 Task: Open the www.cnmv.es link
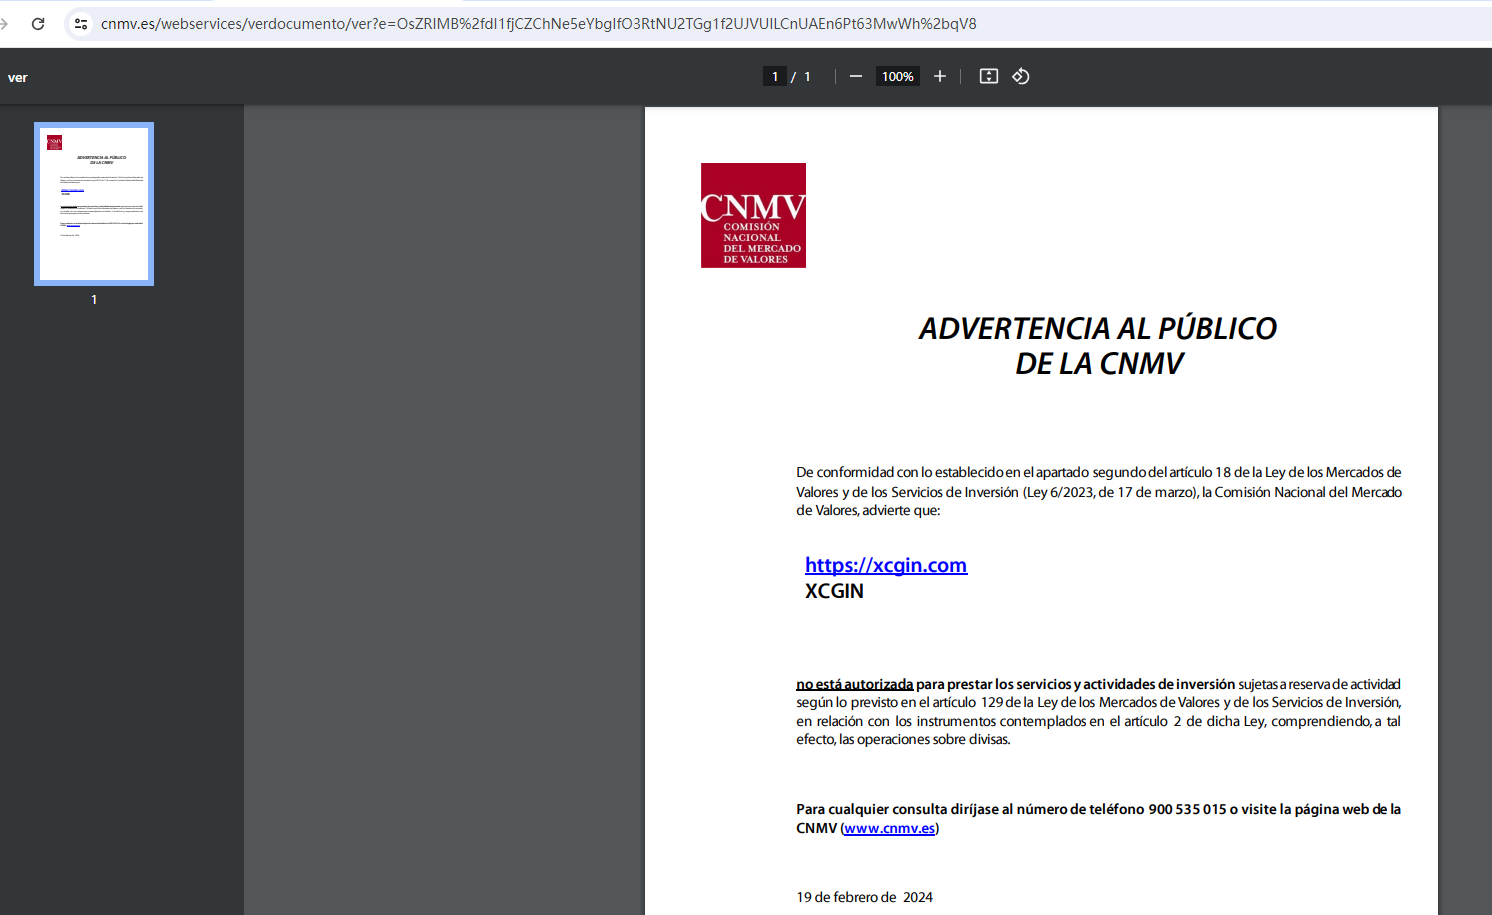[x=890, y=828]
